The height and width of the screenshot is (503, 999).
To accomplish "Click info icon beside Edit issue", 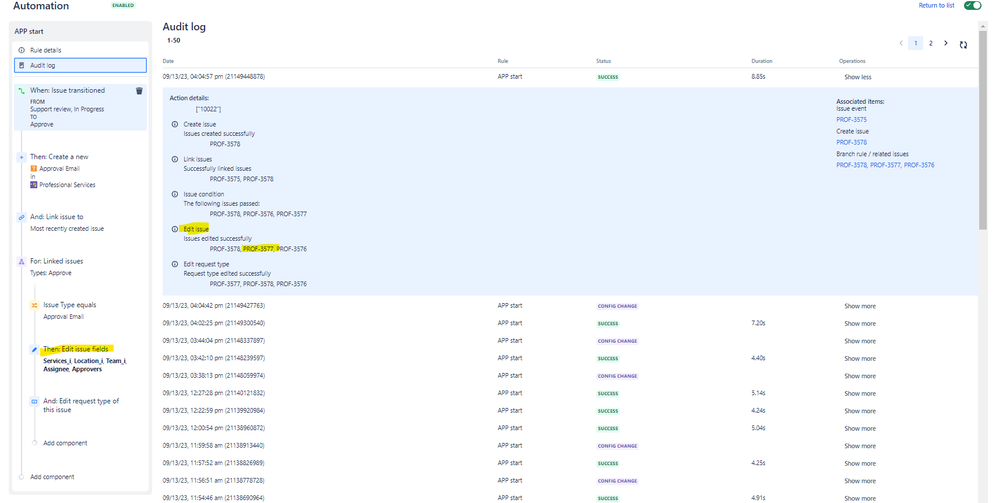I will point(175,229).
